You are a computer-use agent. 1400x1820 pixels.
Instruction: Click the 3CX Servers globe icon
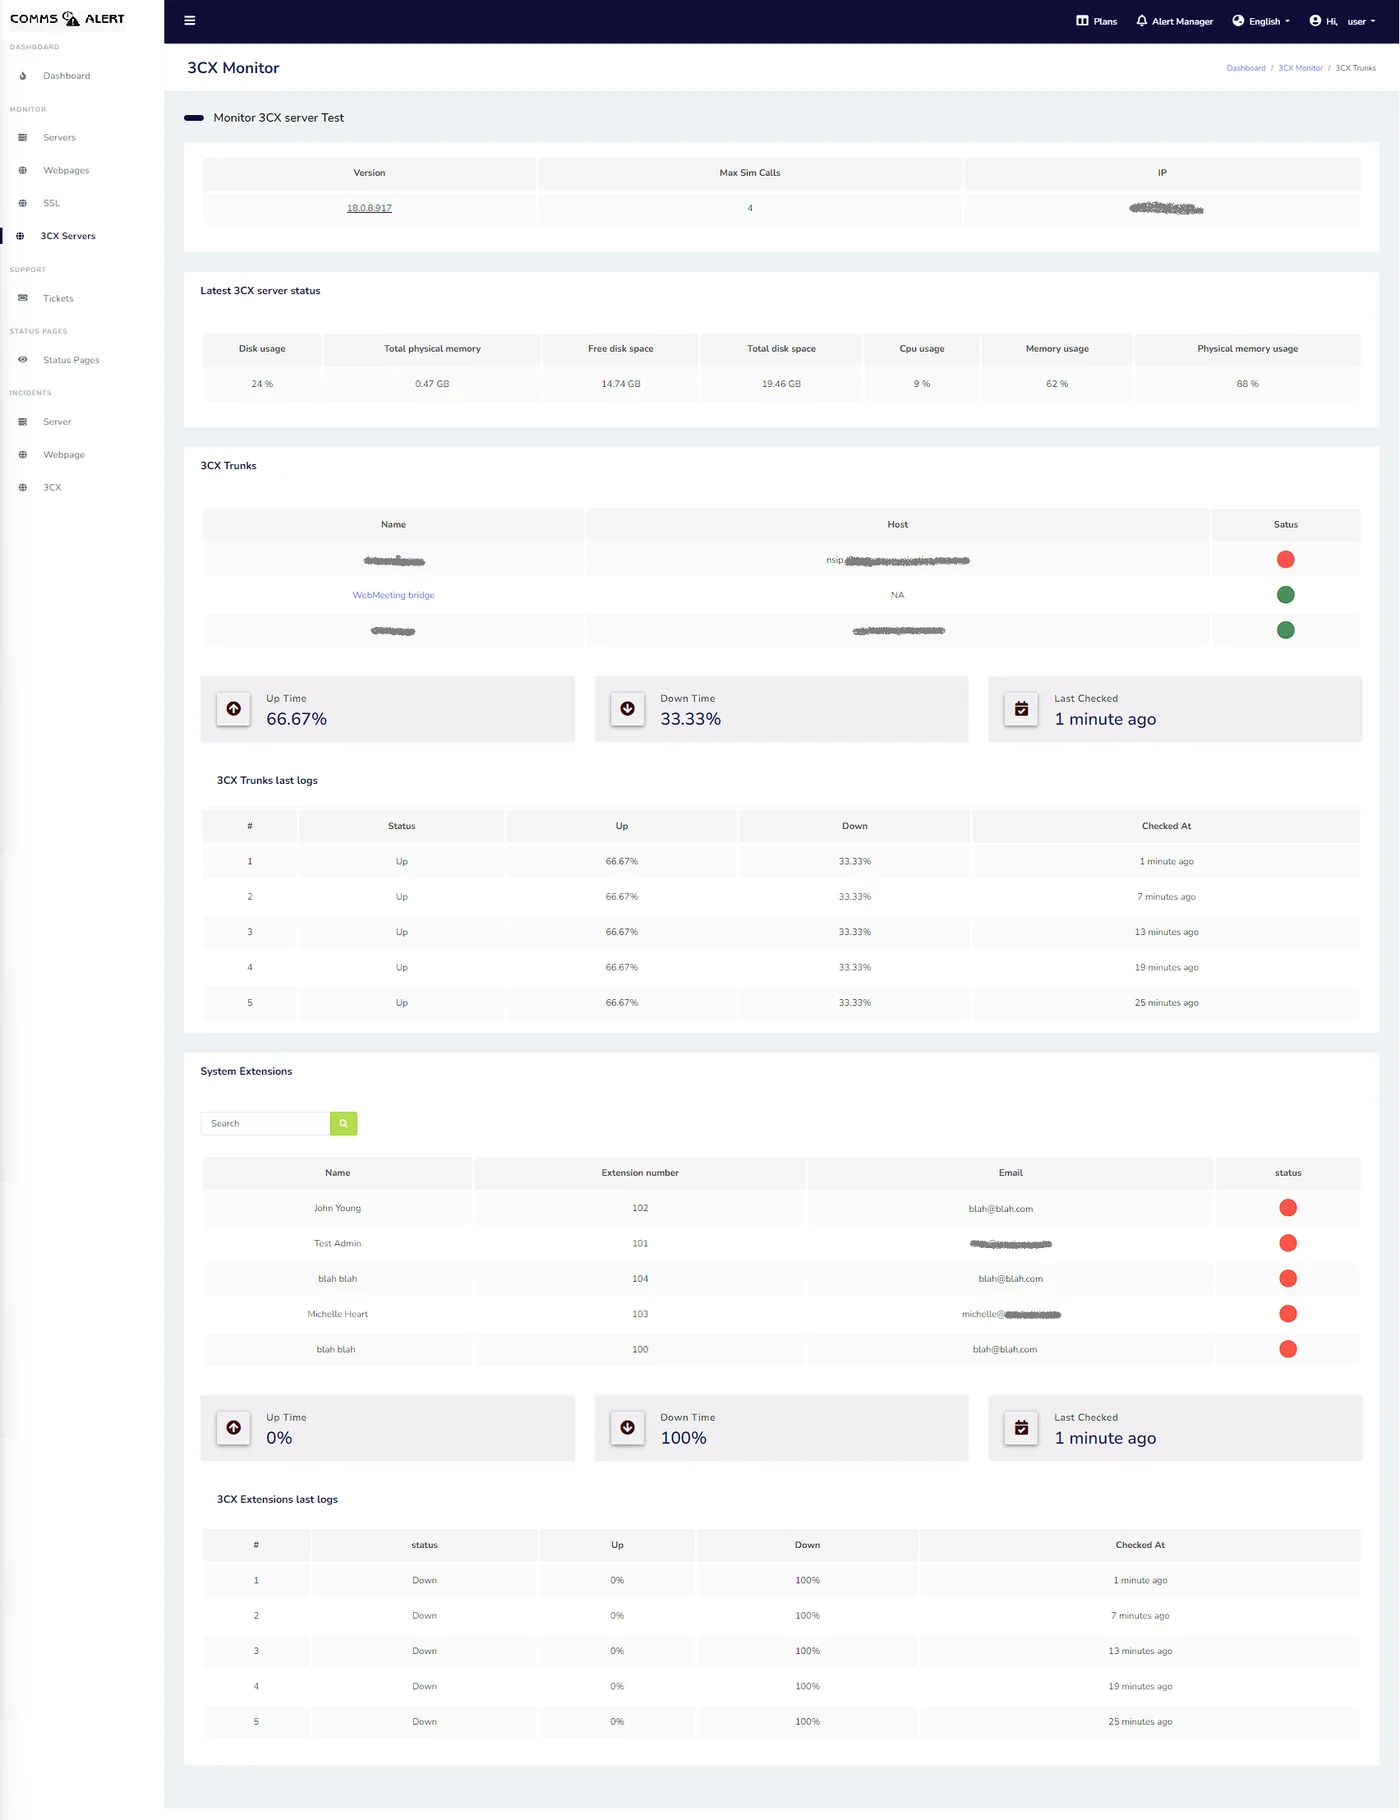19,236
